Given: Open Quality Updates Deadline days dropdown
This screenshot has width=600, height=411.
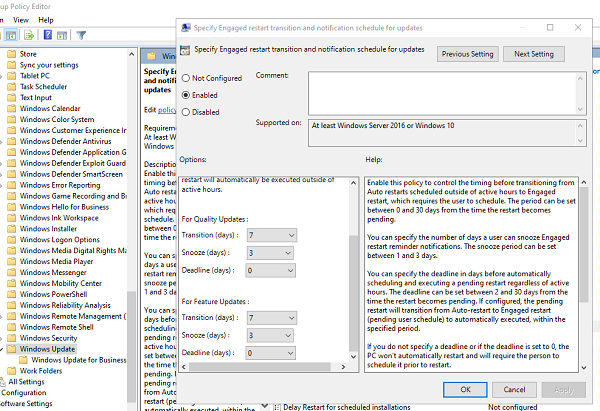Looking at the screenshot, I should pos(270,271).
